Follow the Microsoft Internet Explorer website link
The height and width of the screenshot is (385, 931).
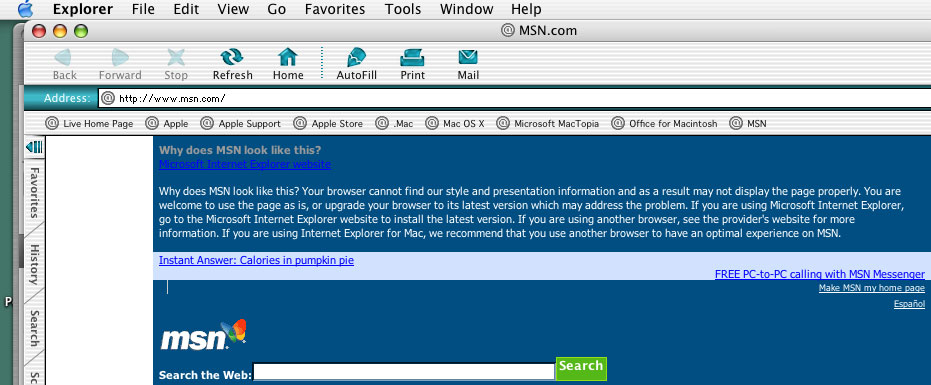tap(245, 164)
